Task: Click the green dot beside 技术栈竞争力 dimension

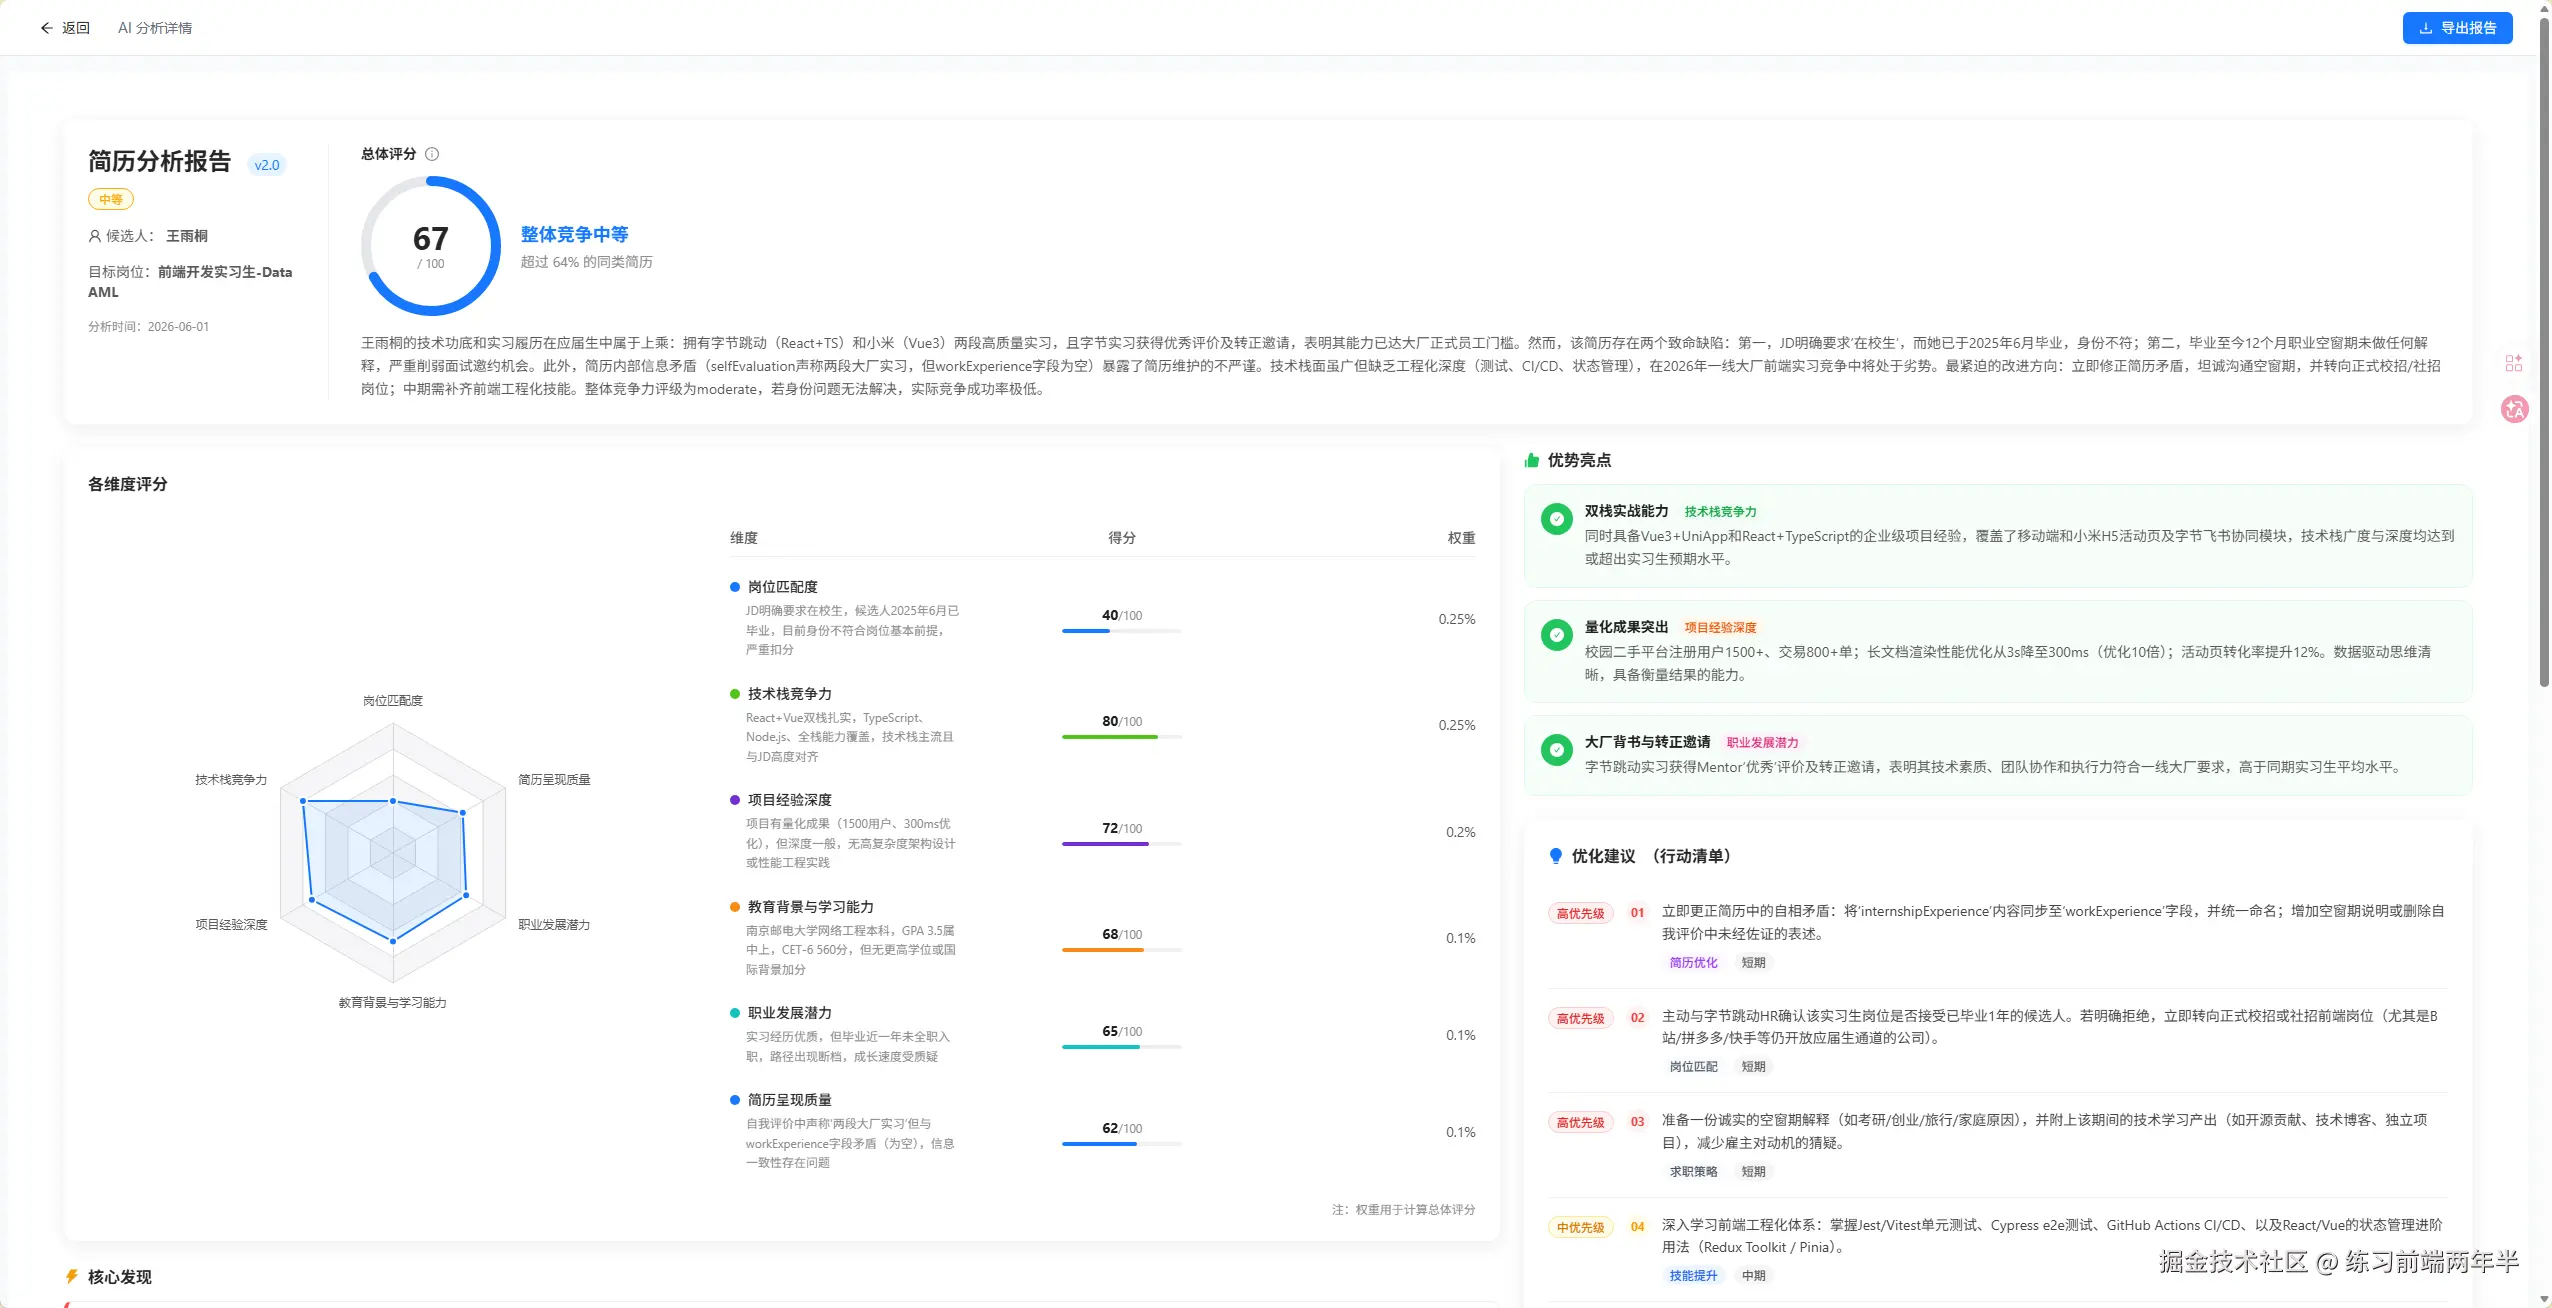Action: pos(735,694)
